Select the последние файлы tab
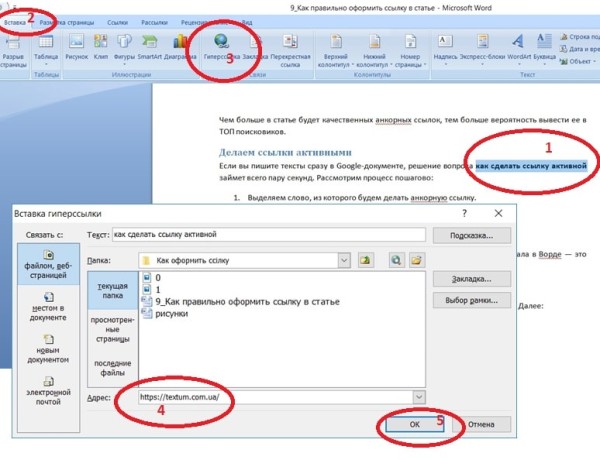Viewport: 600px width, 460px height. [112, 368]
